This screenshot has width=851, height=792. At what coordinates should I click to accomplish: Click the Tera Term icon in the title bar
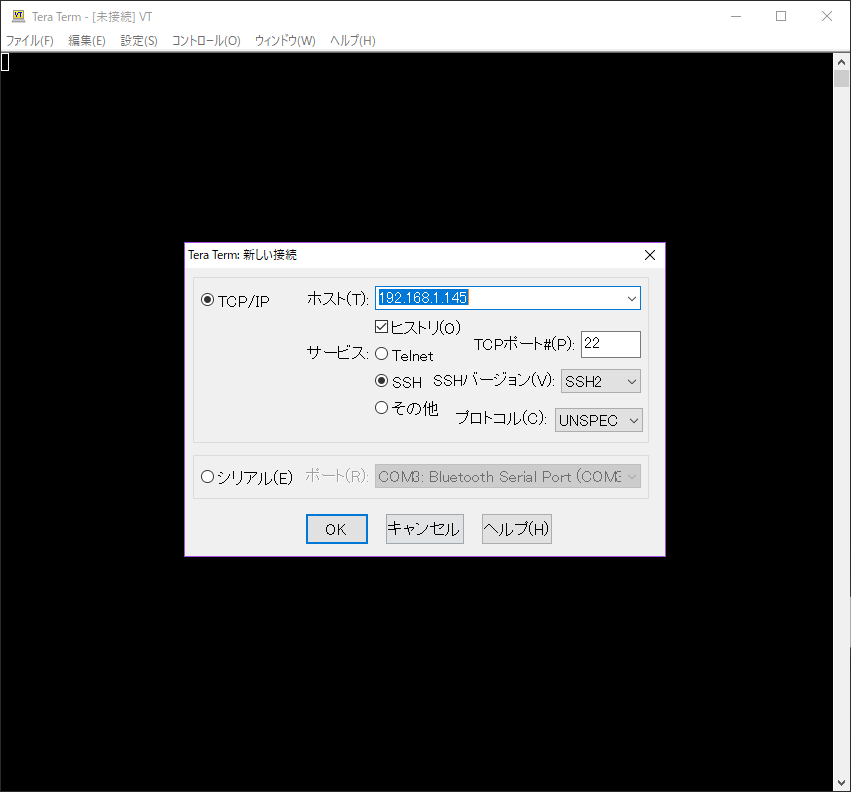pyautogui.click(x=17, y=16)
